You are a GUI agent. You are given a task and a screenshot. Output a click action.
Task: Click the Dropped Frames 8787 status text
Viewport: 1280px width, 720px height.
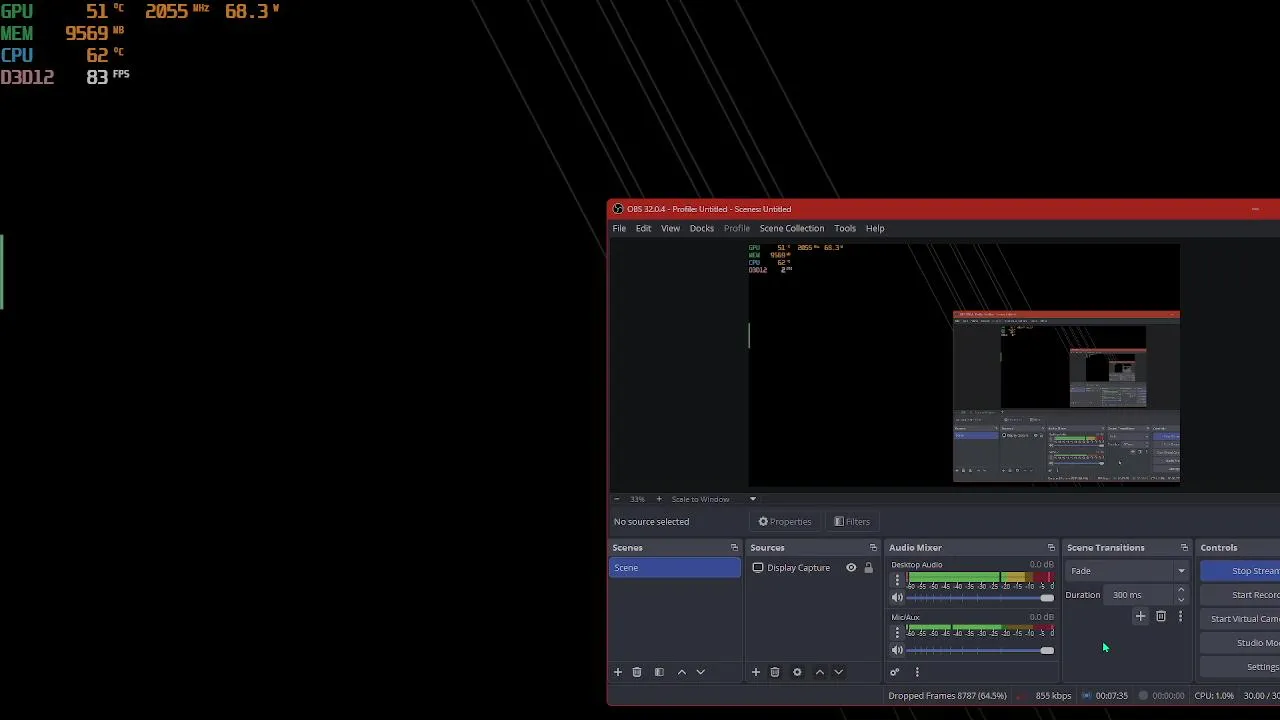(947, 696)
